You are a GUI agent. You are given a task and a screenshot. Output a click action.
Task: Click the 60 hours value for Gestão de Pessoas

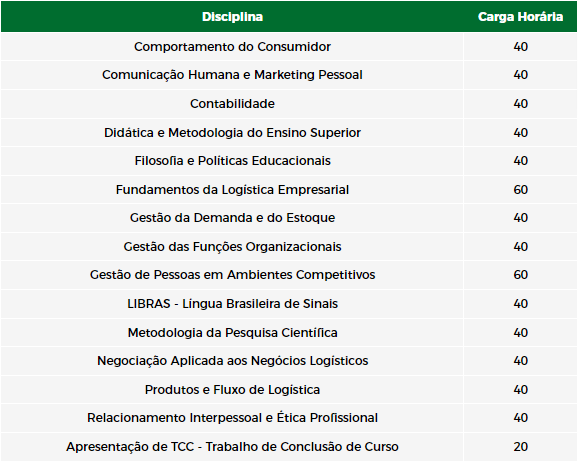click(520, 275)
